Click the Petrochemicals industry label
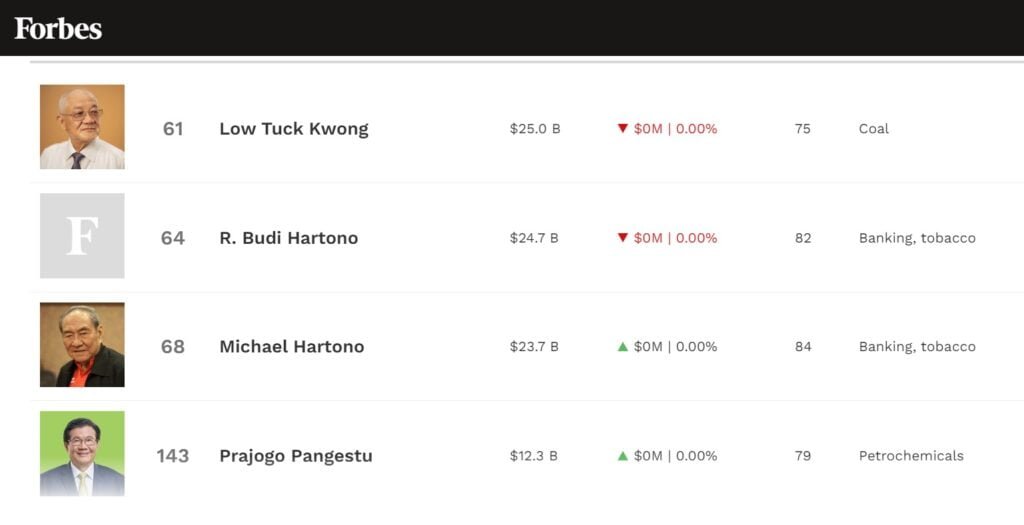The image size is (1024, 525). [x=911, y=456]
